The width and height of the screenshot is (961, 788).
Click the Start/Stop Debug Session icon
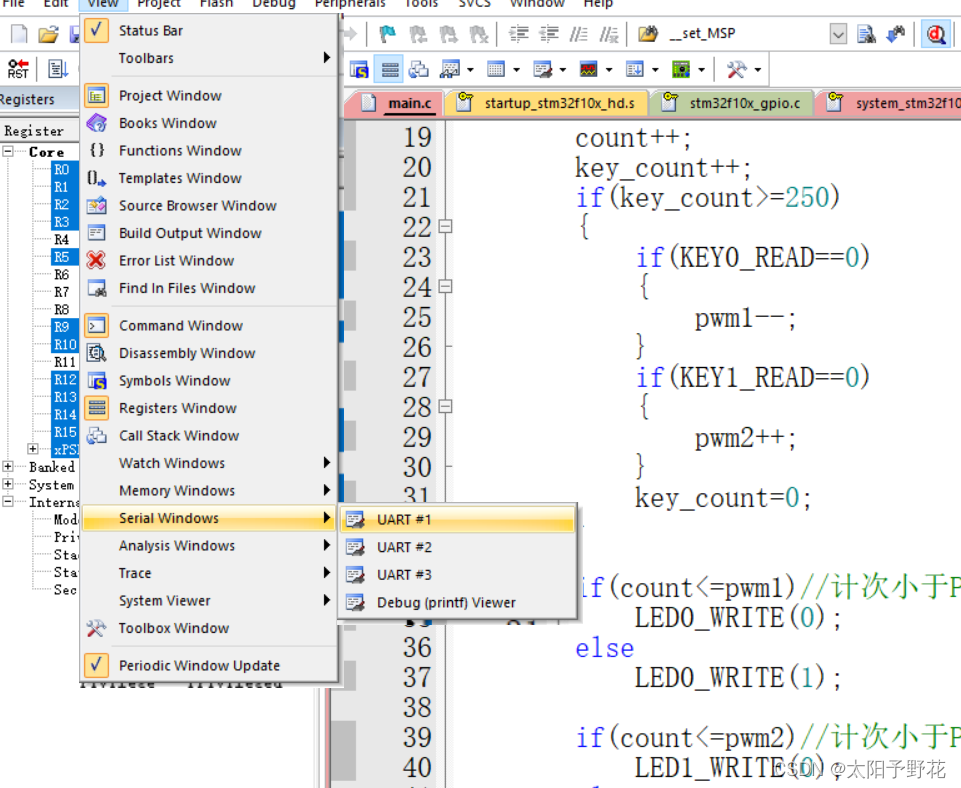[x=936, y=34]
